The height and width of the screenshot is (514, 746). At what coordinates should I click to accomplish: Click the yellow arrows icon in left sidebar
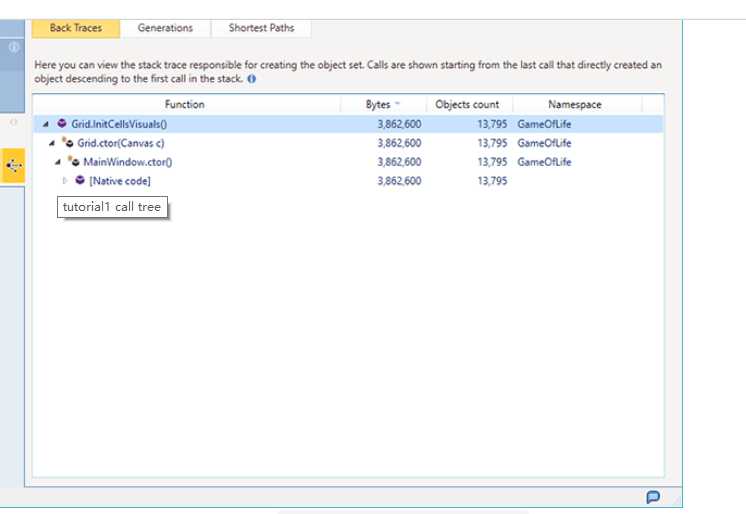13,166
